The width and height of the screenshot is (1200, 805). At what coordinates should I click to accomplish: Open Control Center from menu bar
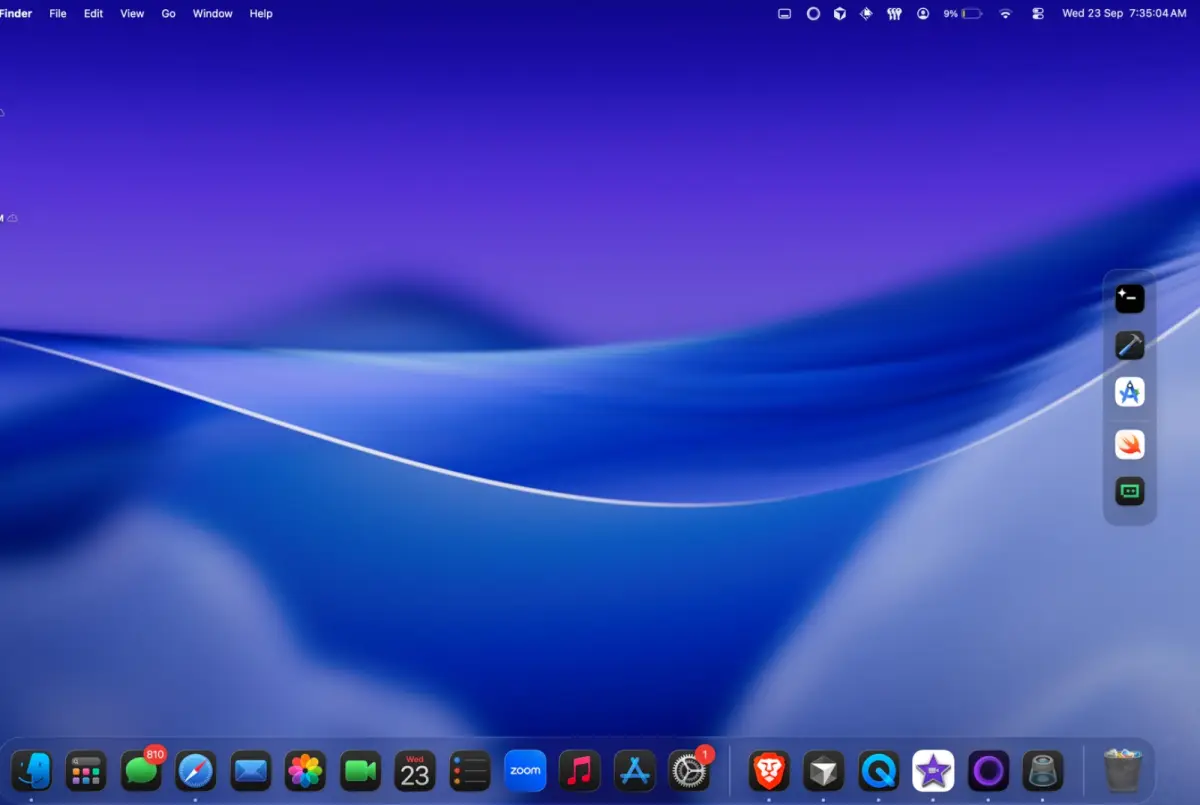(x=1038, y=14)
